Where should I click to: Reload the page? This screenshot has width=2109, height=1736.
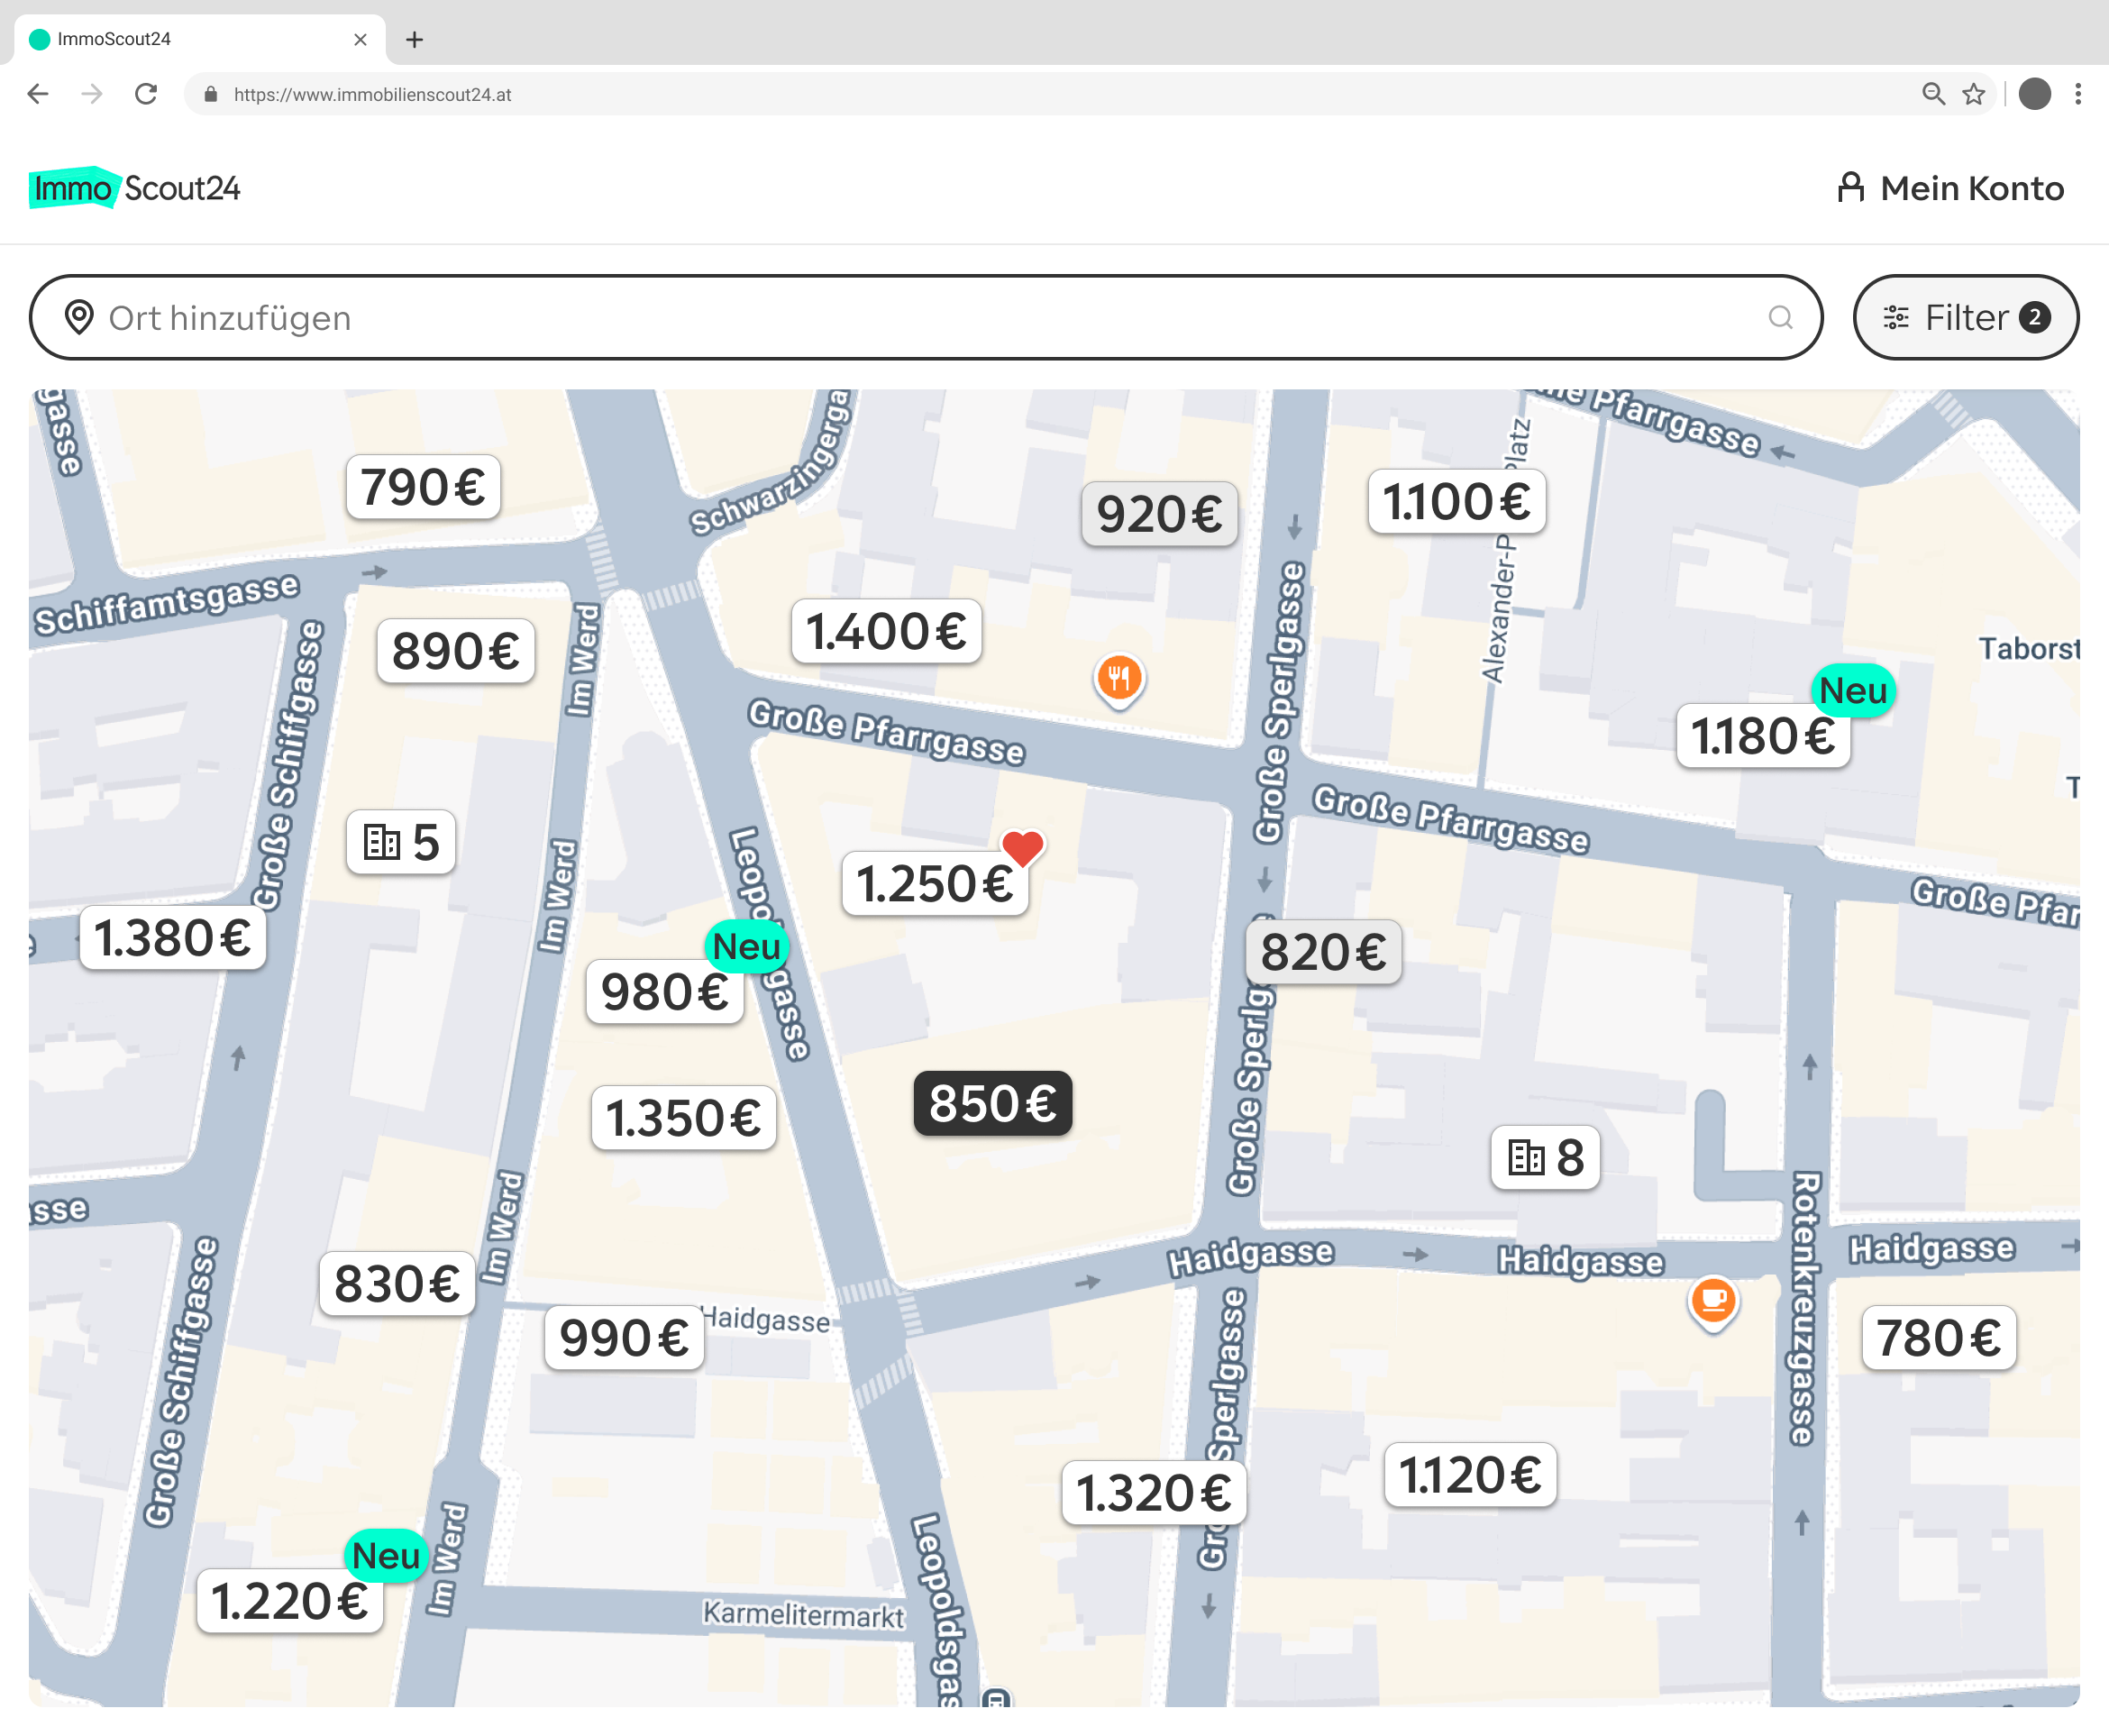pos(146,94)
